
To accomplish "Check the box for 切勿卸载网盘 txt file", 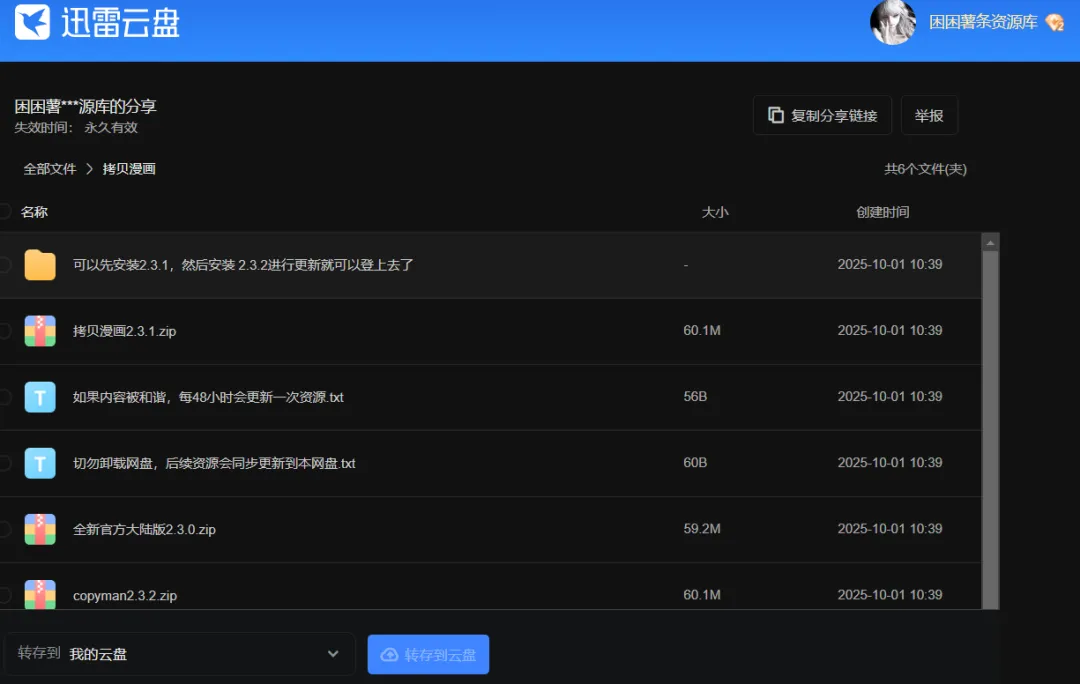I will click(x=5, y=463).
